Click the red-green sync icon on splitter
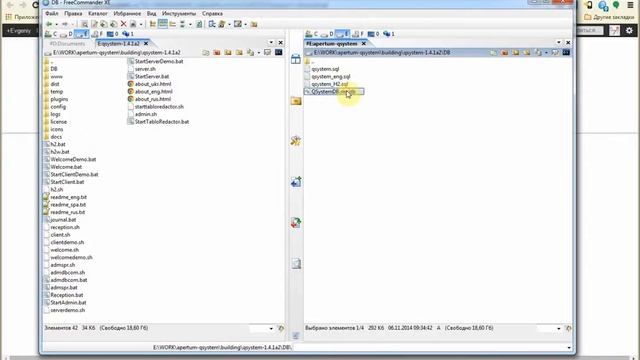This screenshot has width=640, height=360. (x=296, y=222)
